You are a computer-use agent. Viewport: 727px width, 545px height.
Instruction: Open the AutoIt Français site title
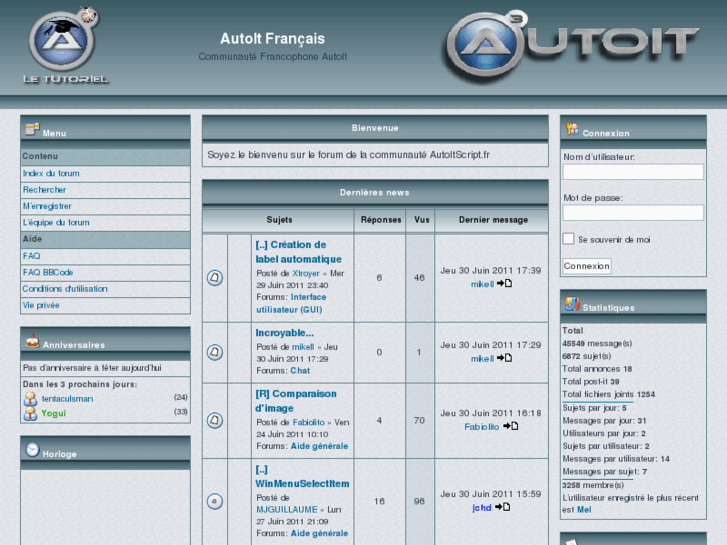pos(273,38)
